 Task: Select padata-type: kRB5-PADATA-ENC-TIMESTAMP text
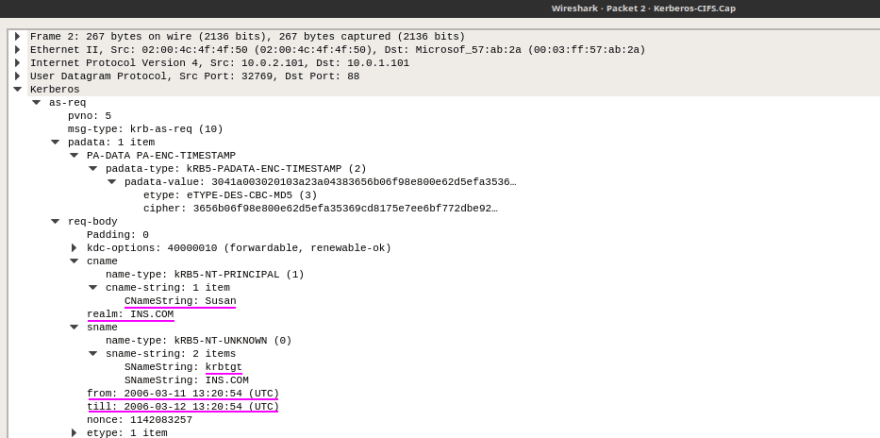click(236, 169)
